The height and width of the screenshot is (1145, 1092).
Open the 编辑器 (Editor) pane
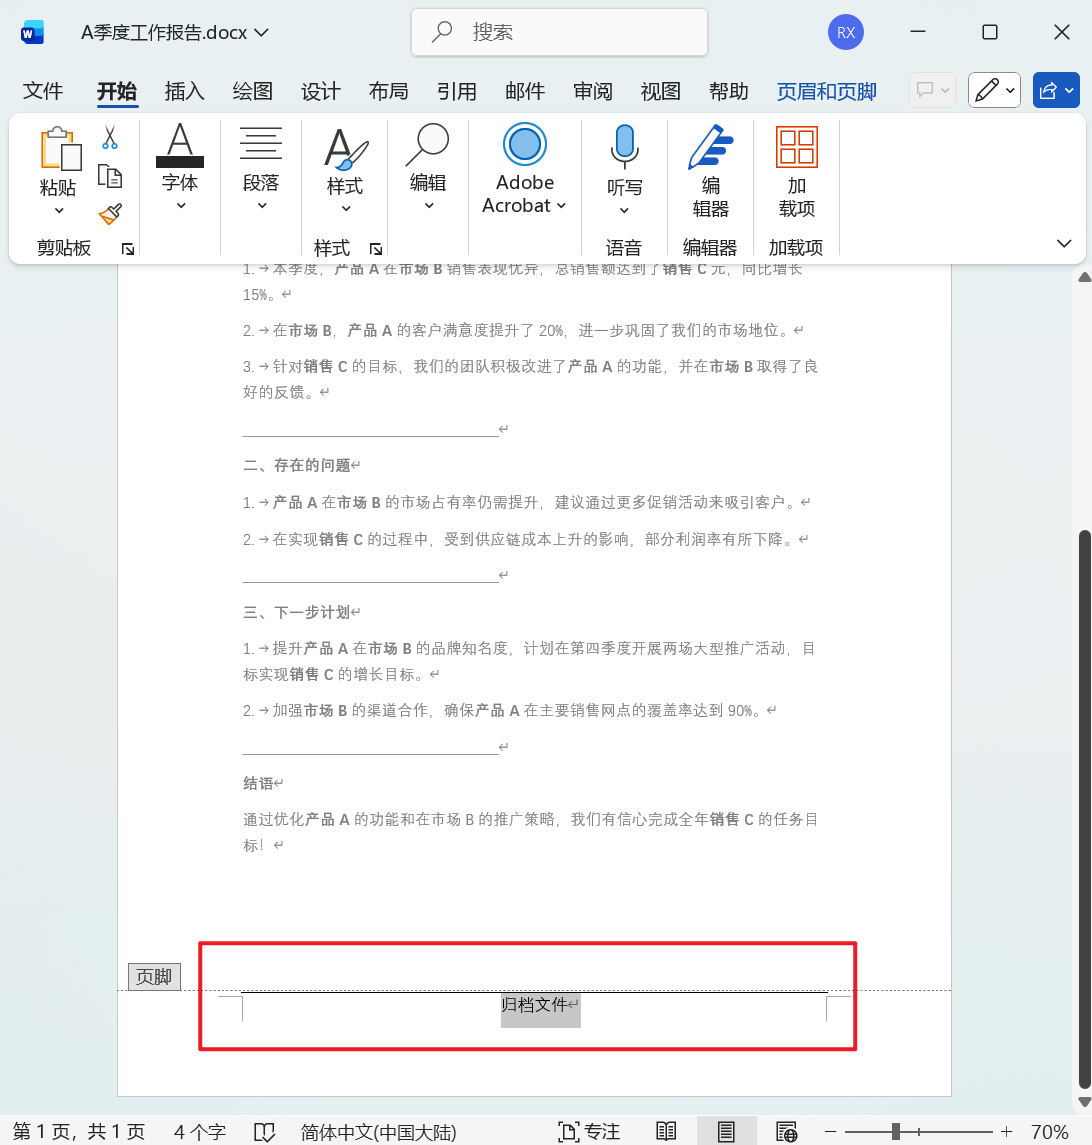coord(709,170)
